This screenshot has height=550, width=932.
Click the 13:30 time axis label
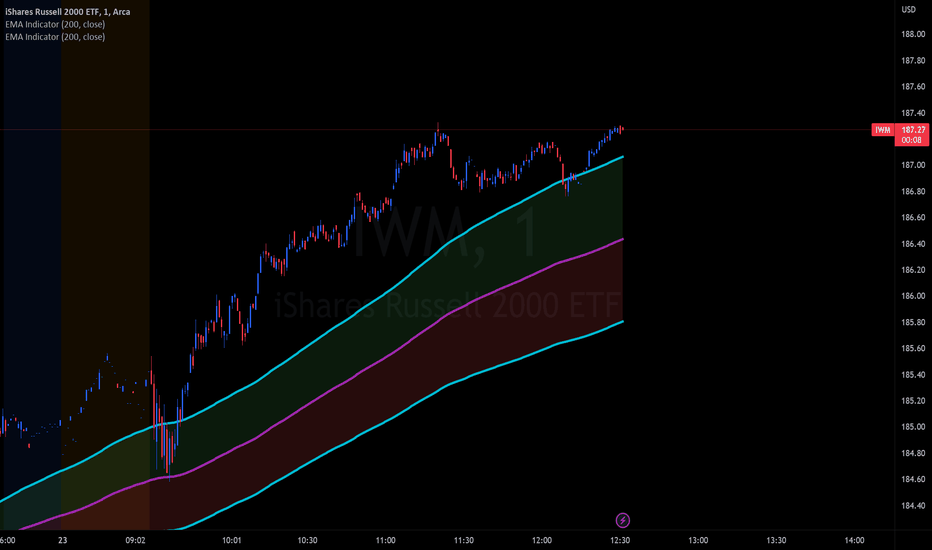click(776, 540)
